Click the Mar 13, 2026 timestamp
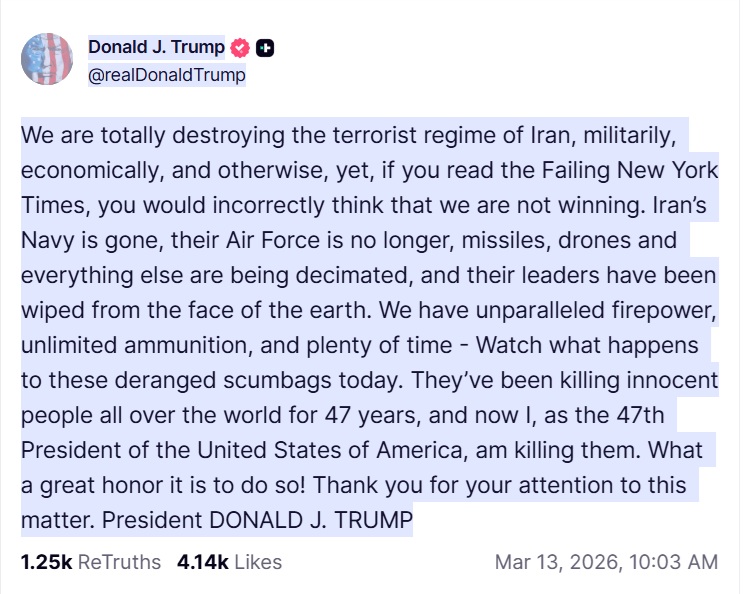The image size is (744, 594). pos(606,562)
